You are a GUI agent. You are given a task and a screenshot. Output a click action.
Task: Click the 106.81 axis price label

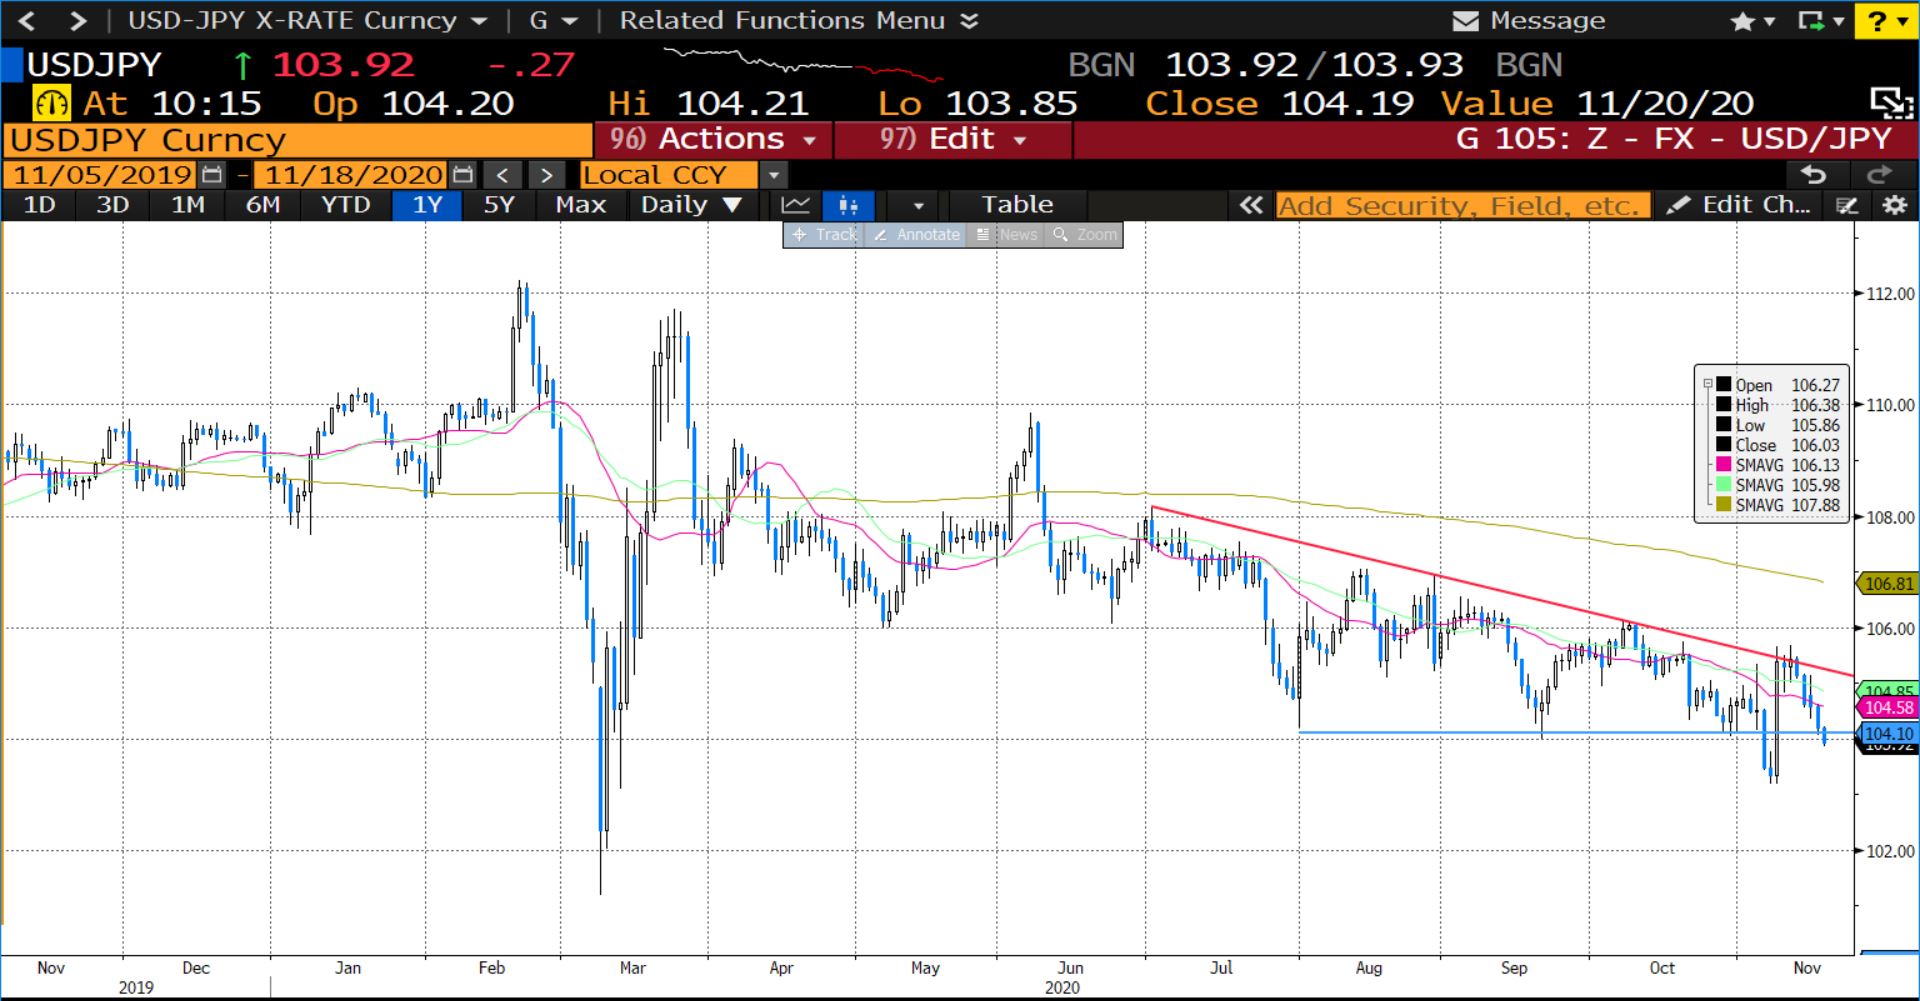click(x=1886, y=583)
